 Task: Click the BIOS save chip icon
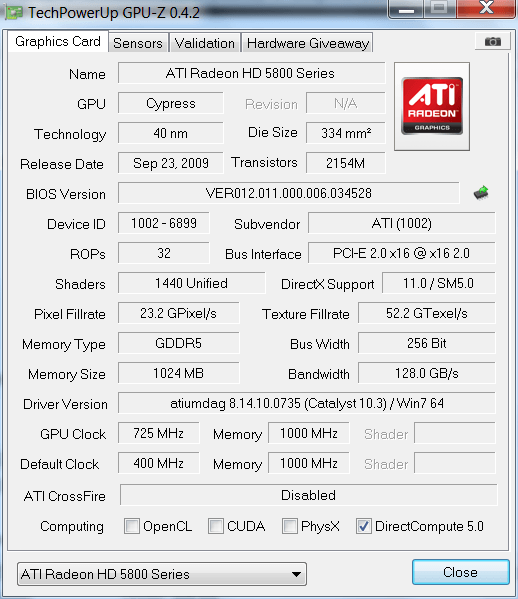pyautogui.click(x=481, y=193)
